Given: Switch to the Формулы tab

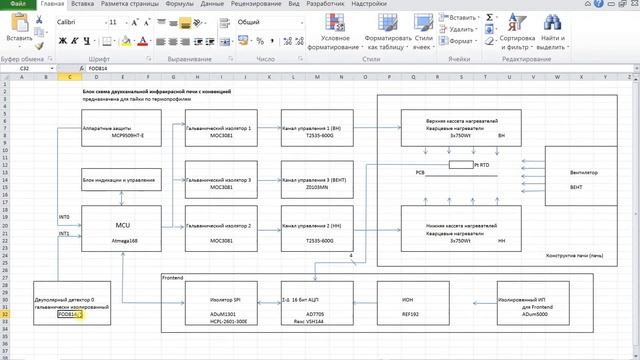Looking at the screenshot, I should pyautogui.click(x=179, y=4).
